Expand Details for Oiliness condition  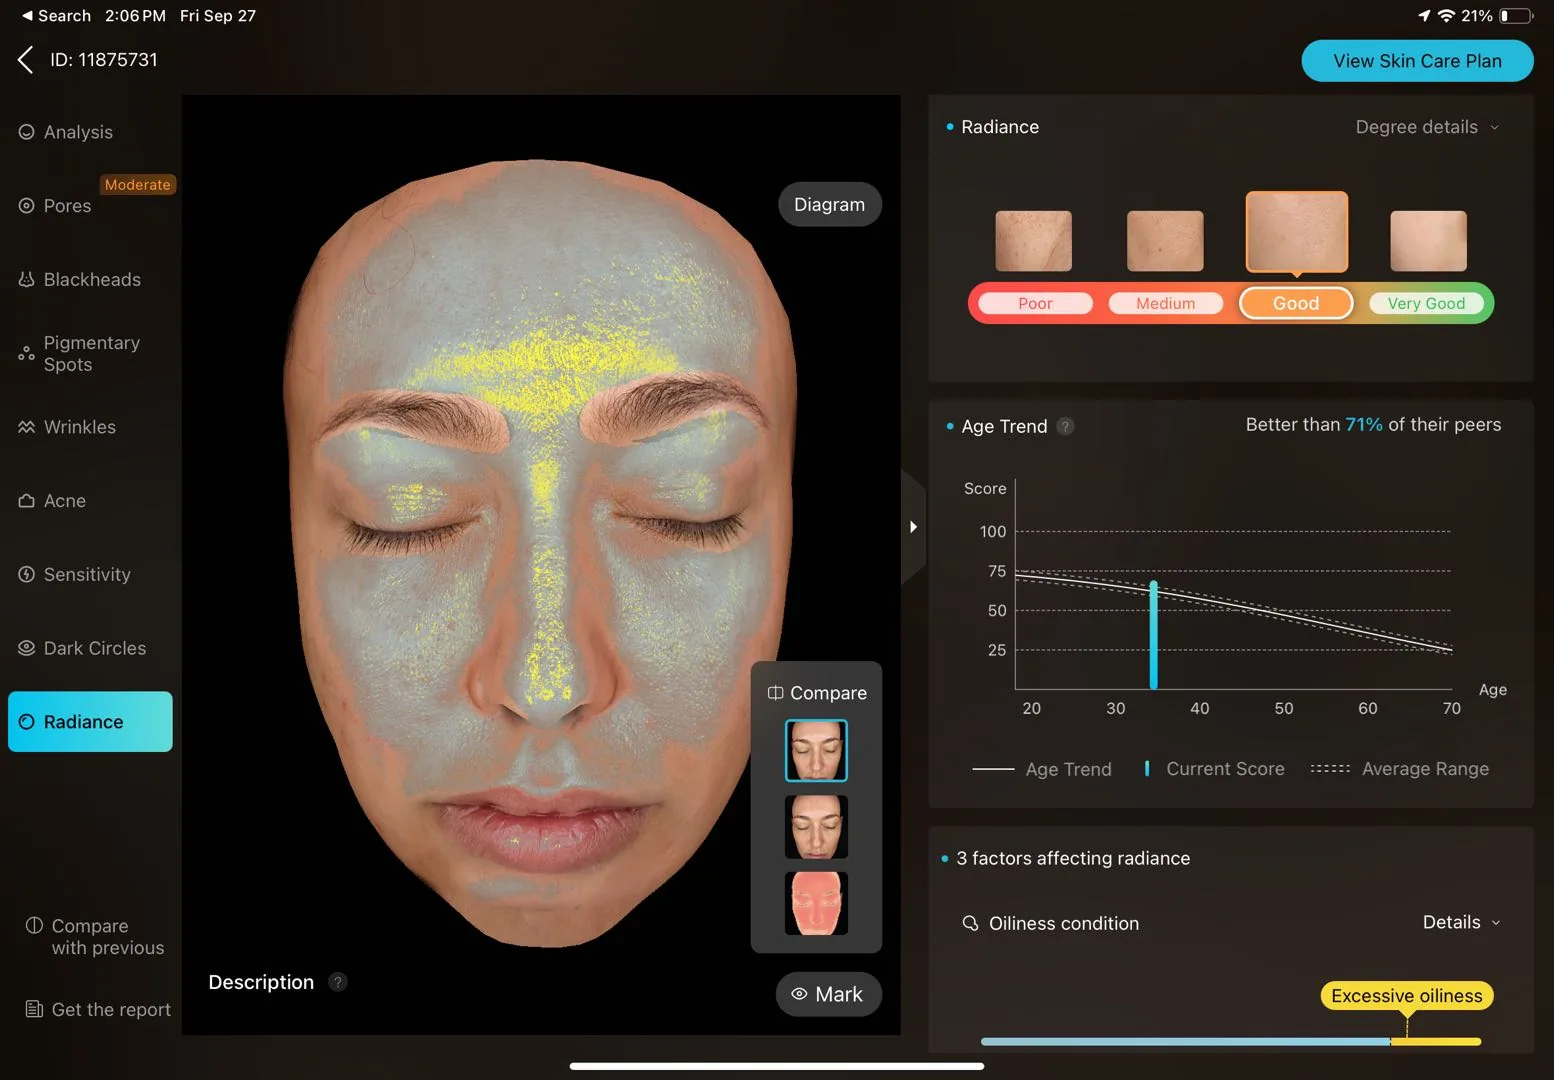point(1461,922)
